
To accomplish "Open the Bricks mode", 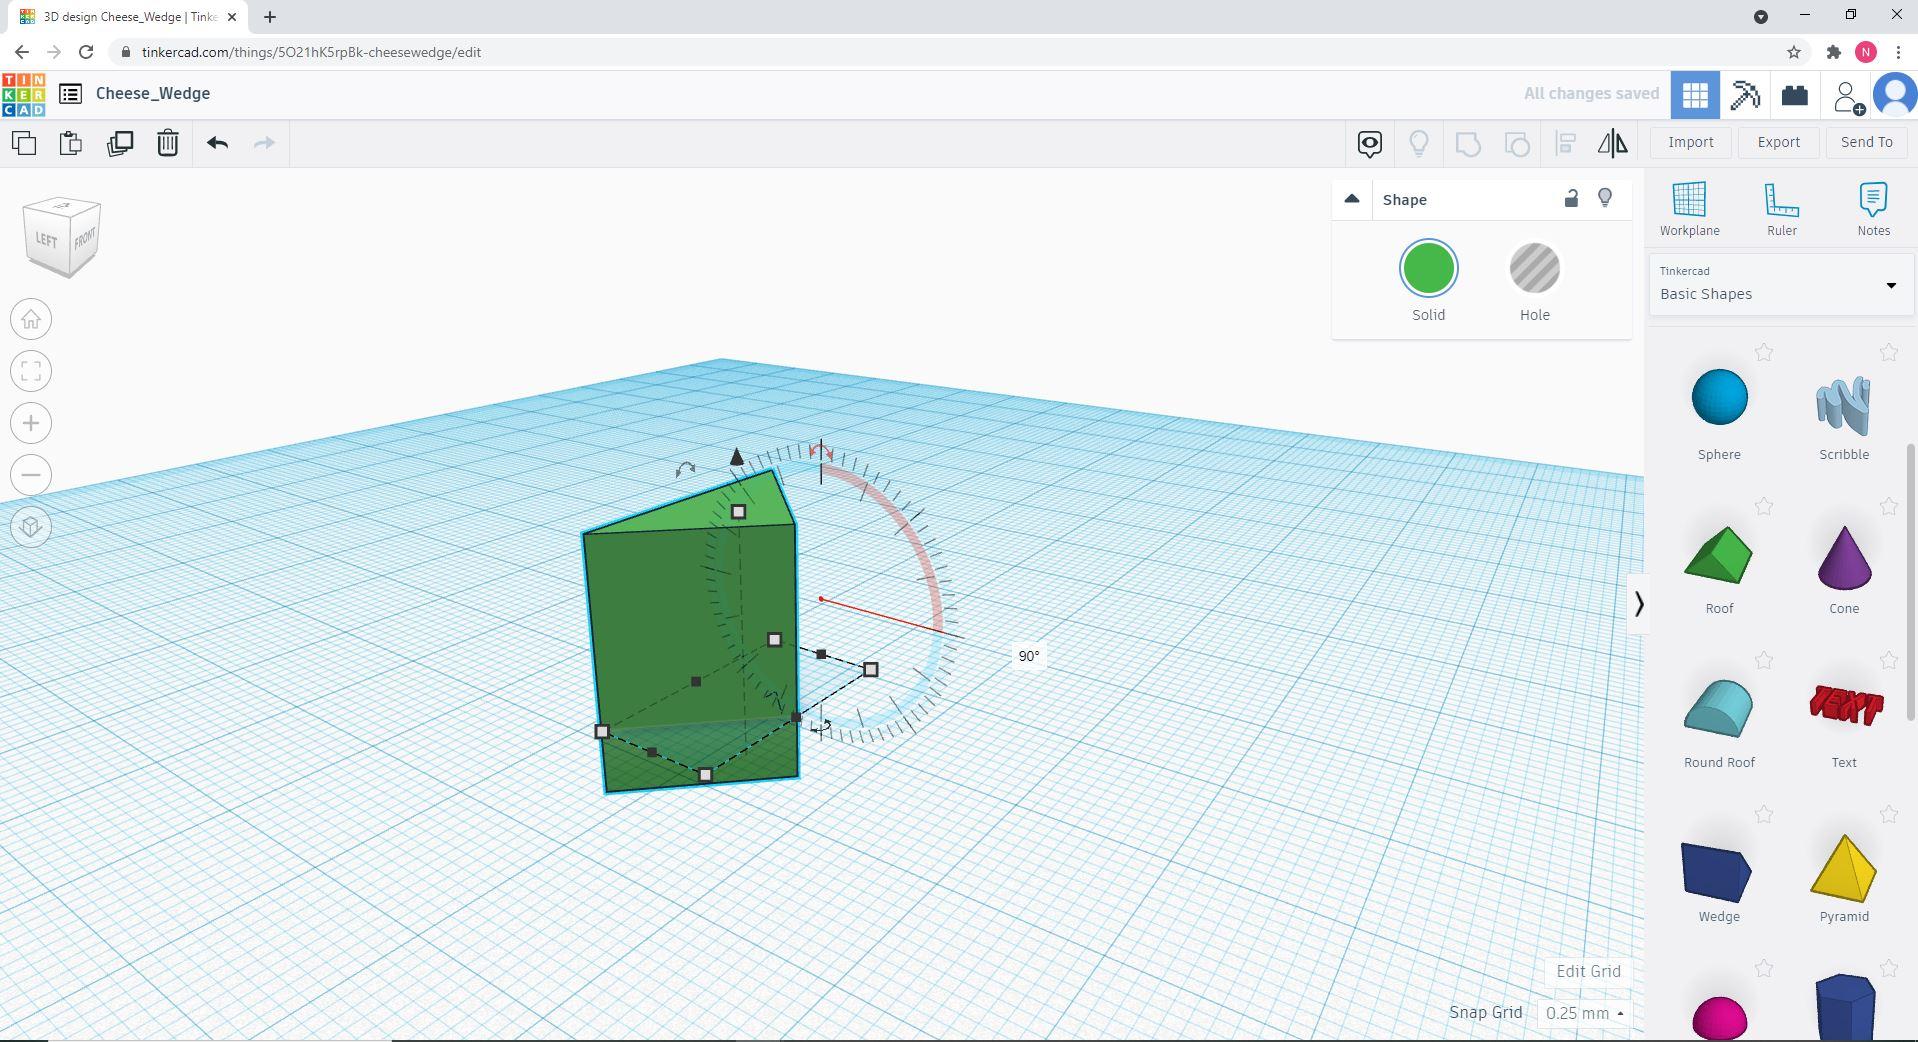I will point(1795,95).
